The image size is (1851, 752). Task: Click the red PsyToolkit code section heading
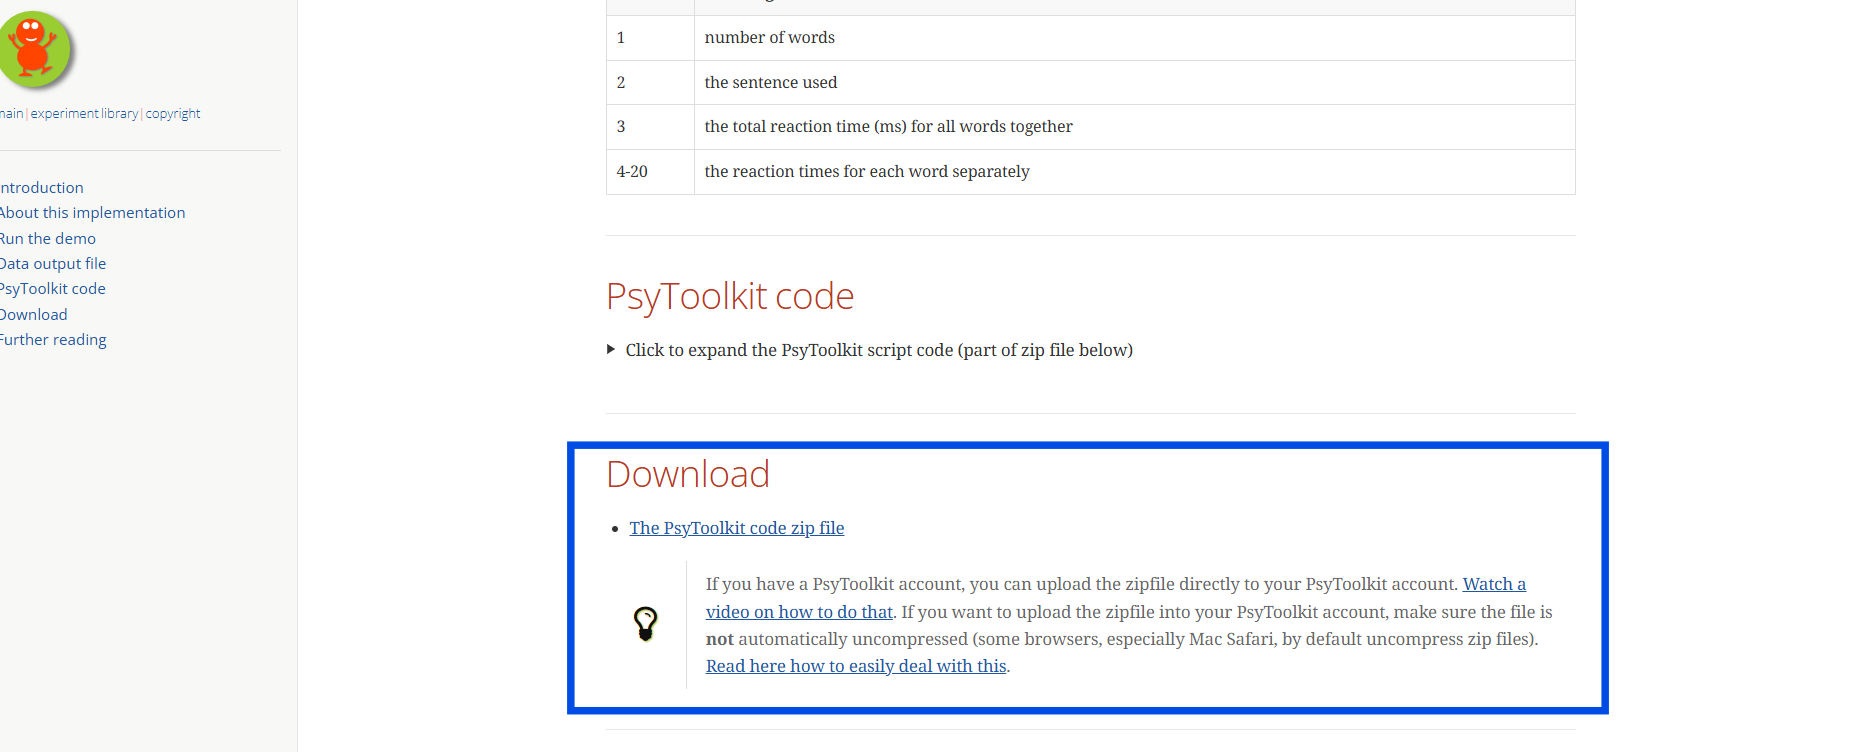pos(730,297)
